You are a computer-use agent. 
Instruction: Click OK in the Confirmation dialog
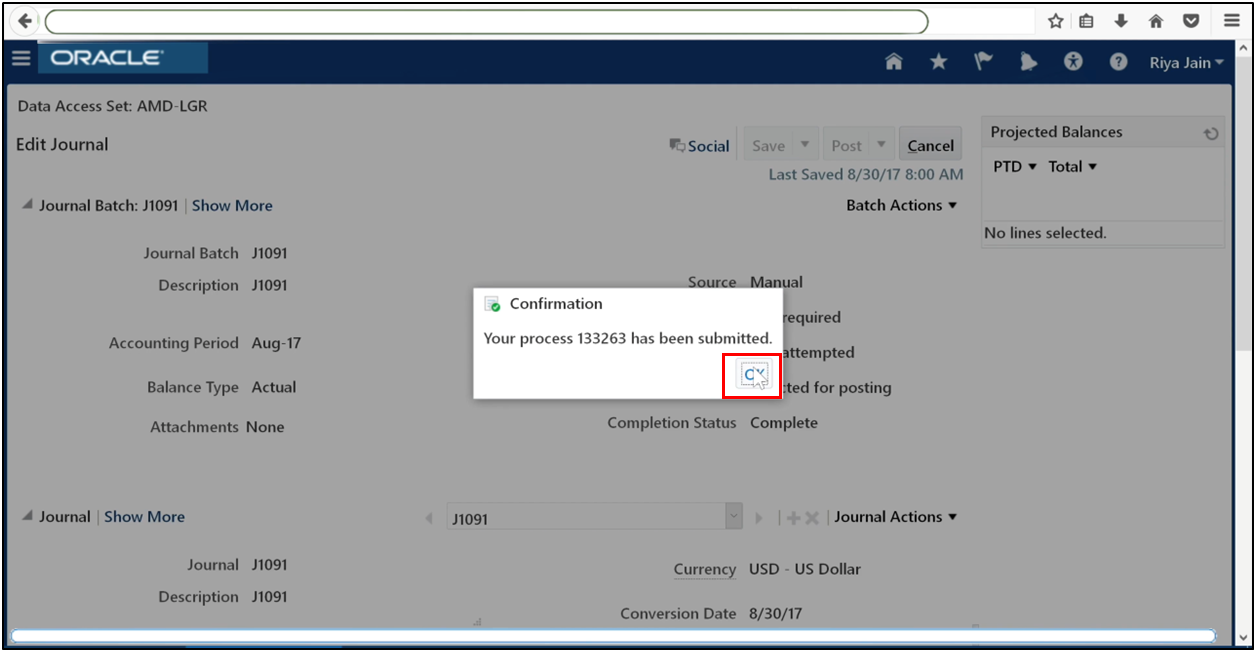[x=751, y=376]
